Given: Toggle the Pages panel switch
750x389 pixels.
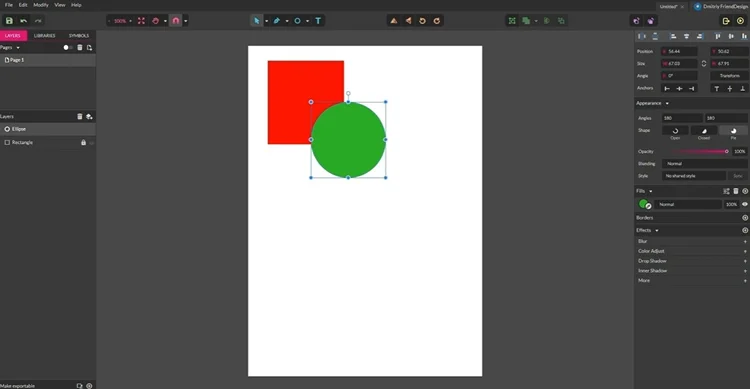Looking at the screenshot, I should (67, 47).
